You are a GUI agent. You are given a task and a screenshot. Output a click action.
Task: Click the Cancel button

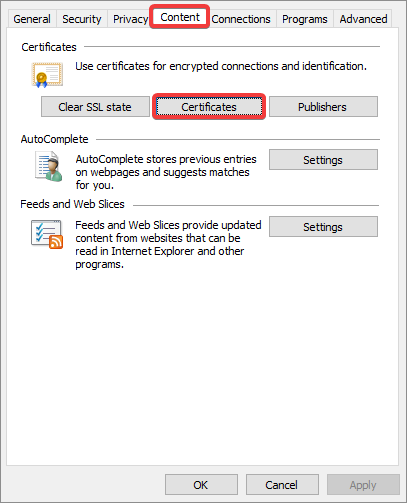pyautogui.click(x=282, y=485)
